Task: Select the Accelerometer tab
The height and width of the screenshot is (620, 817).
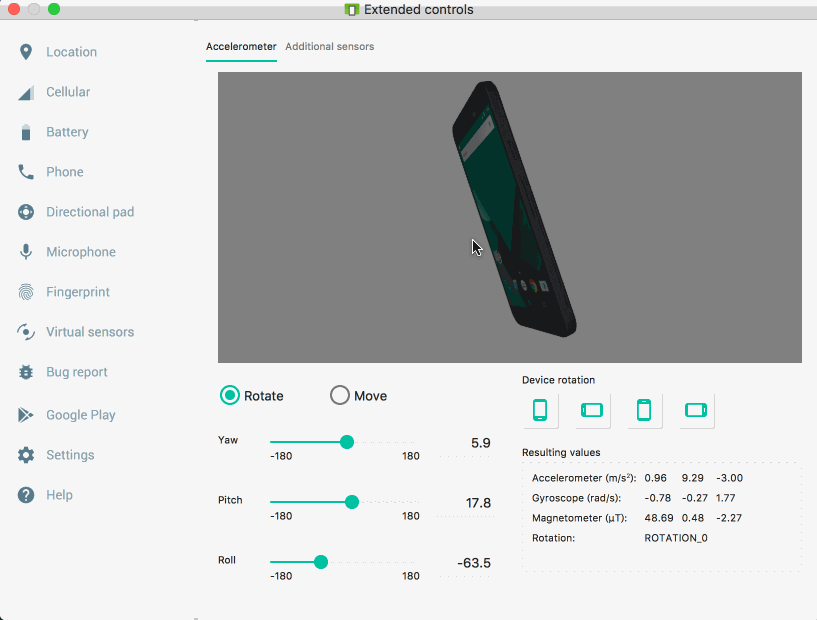Action: pyautogui.click(x=241, y=46)
